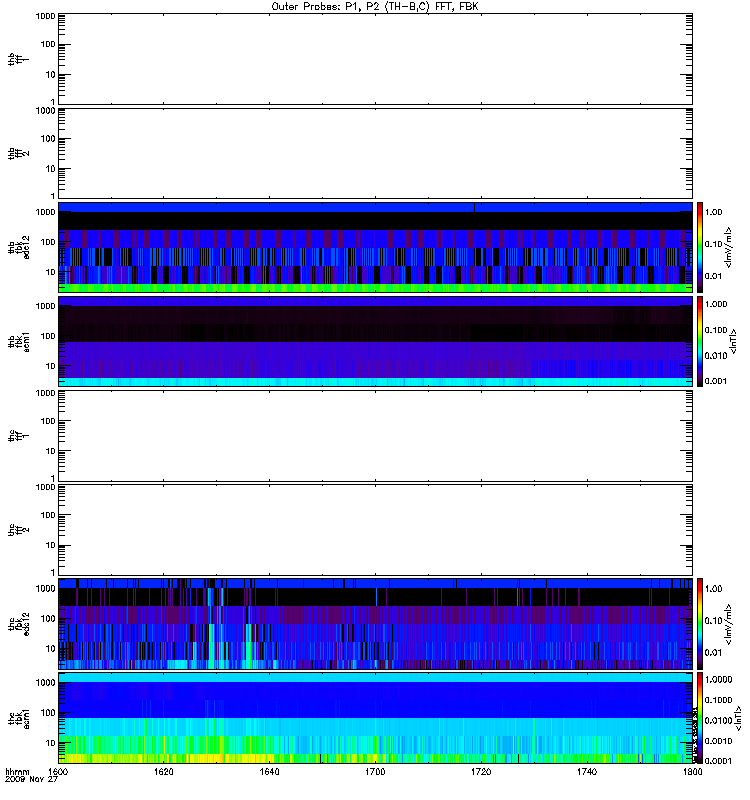Click the thb scm1 nT color bar
The width and height of the screenshot is (750, 800).
pyautogui.click(x=700, y=341)
